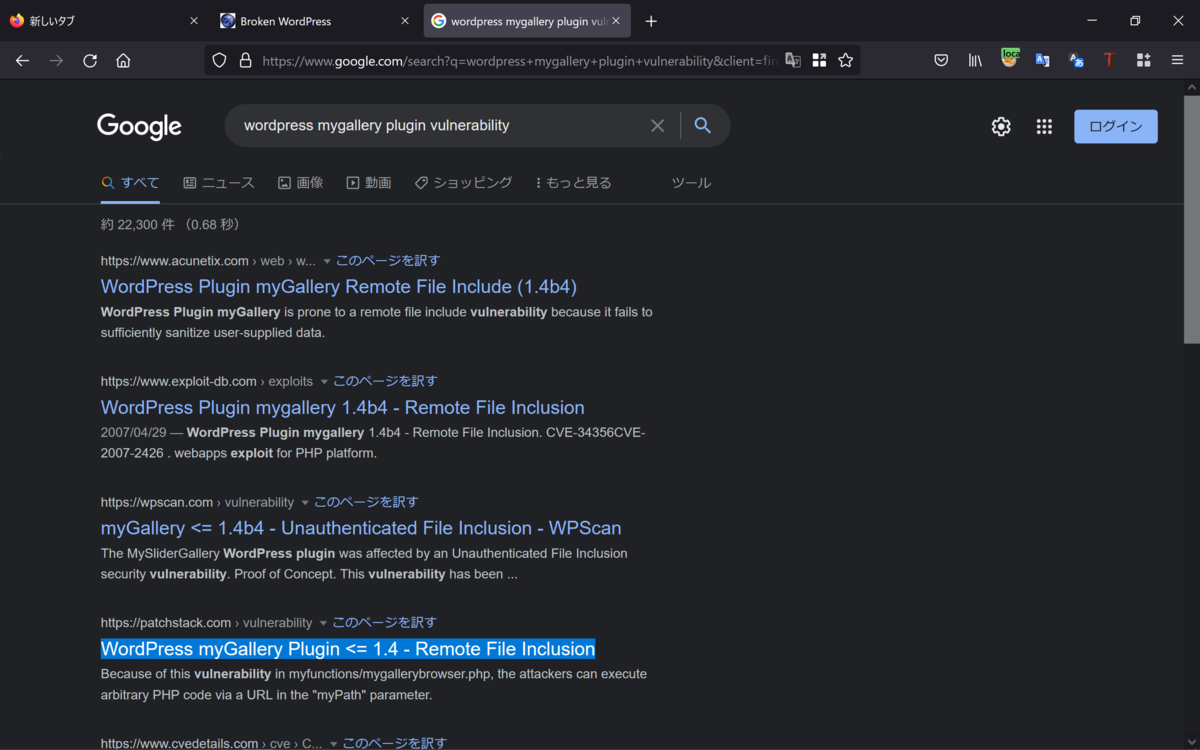Image resolution: width=1200 pixels, height=750 pixels.
Task: Click the page vertical scrollbar thumb
Action: (1191, 220)
